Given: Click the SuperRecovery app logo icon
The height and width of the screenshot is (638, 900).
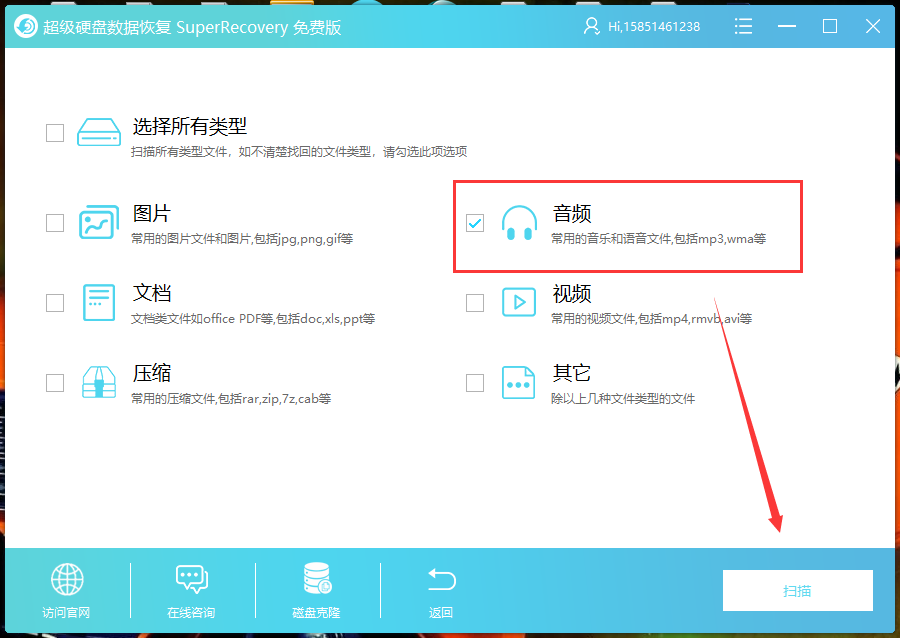Looking at the screenshot, I should click(x=26, y=26).
